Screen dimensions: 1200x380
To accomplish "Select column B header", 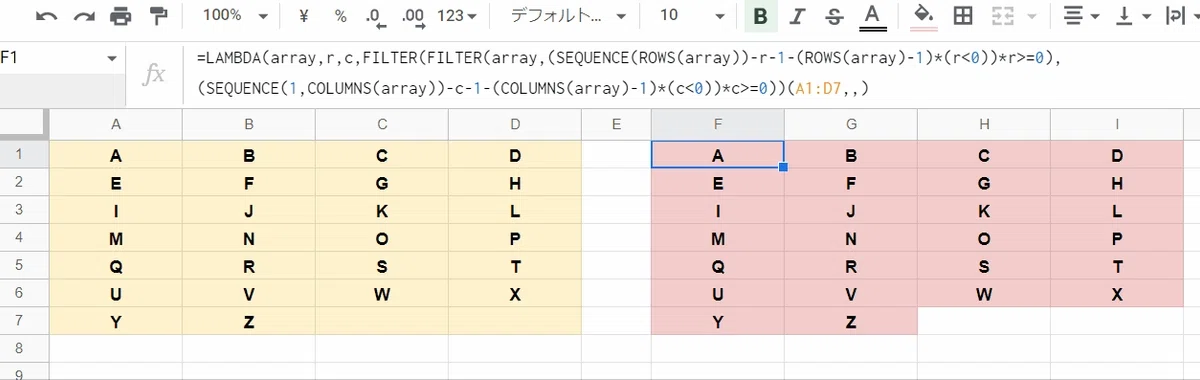I will coord(249,124).
